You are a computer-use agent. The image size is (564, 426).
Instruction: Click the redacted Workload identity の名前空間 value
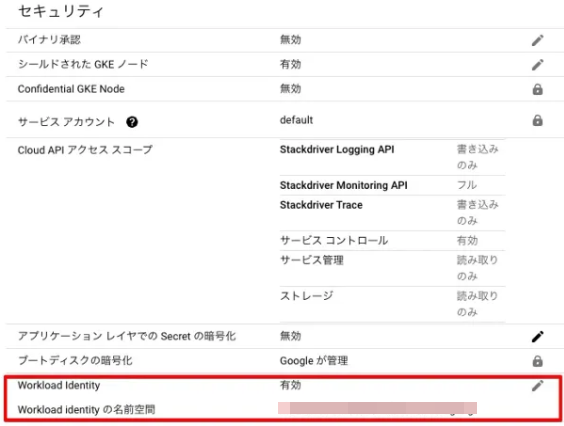click(377, 408)
